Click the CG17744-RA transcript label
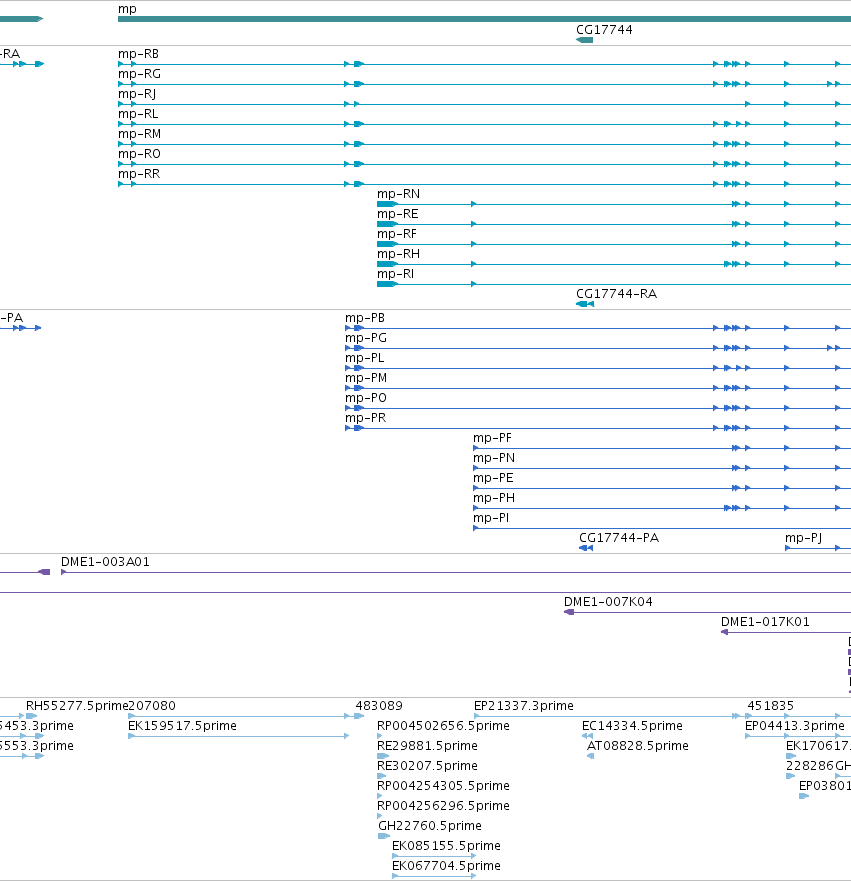851x881 pixels. (616, 294)
